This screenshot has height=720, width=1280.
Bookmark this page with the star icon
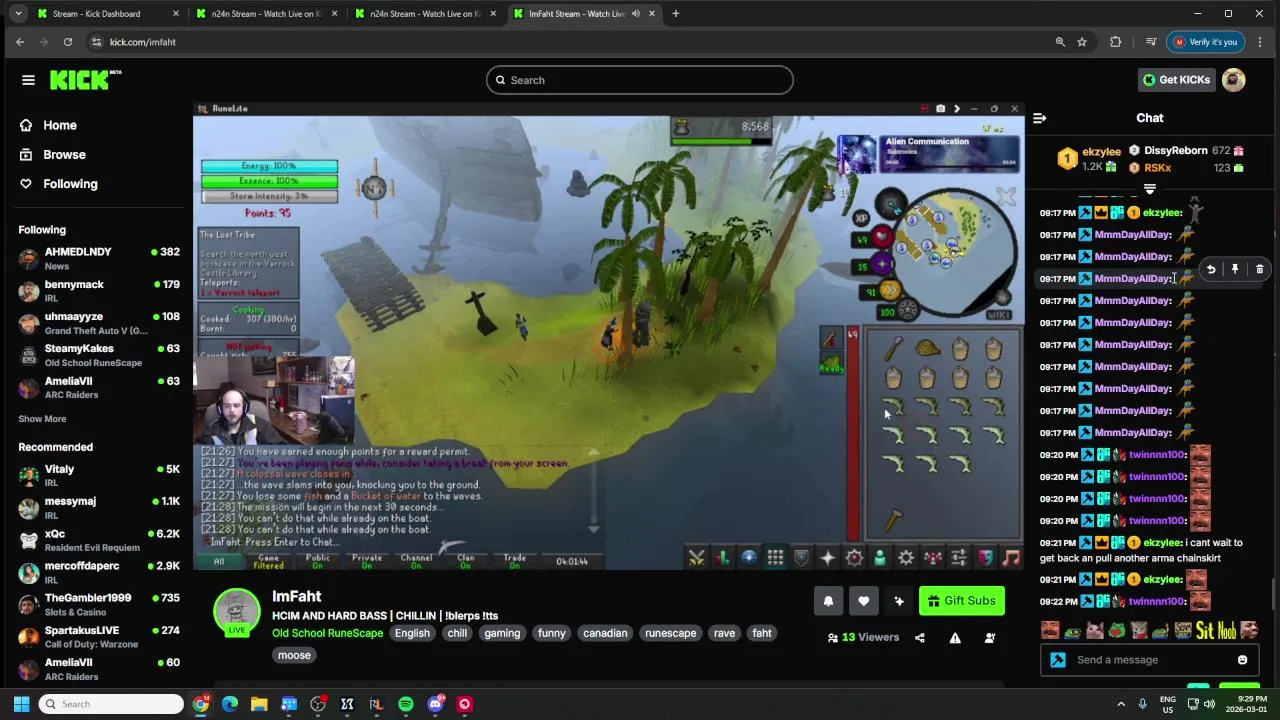1082,42
